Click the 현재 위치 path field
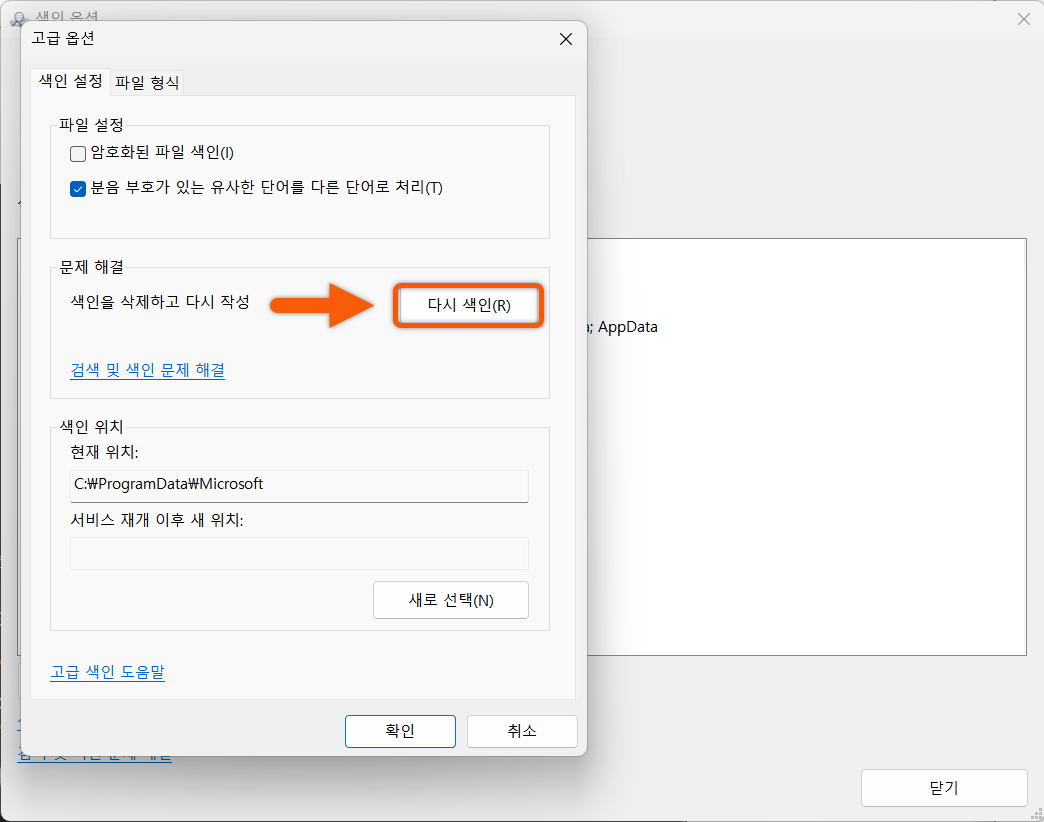1044x822 pixels. point(300,486)
